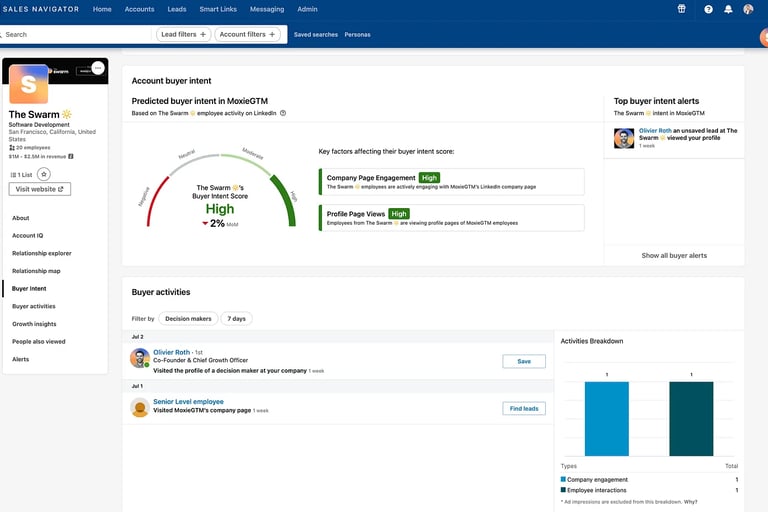Image resolution: width=768 pixels, height=512 pixels.
Task: Click The Swarm company logo
Action: point(28,84)
